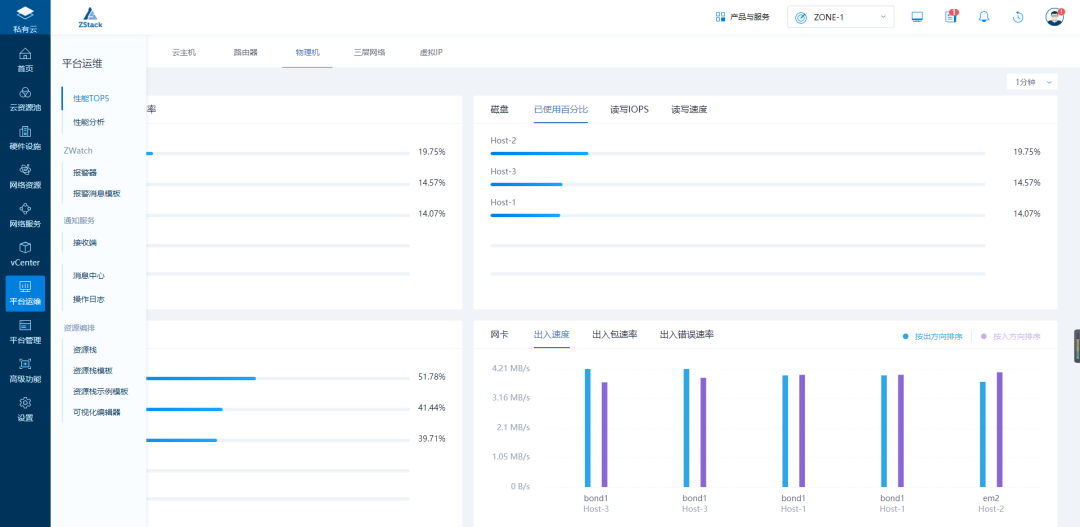Open the 首页 home icon in sidebar

(x=25, y=54)
